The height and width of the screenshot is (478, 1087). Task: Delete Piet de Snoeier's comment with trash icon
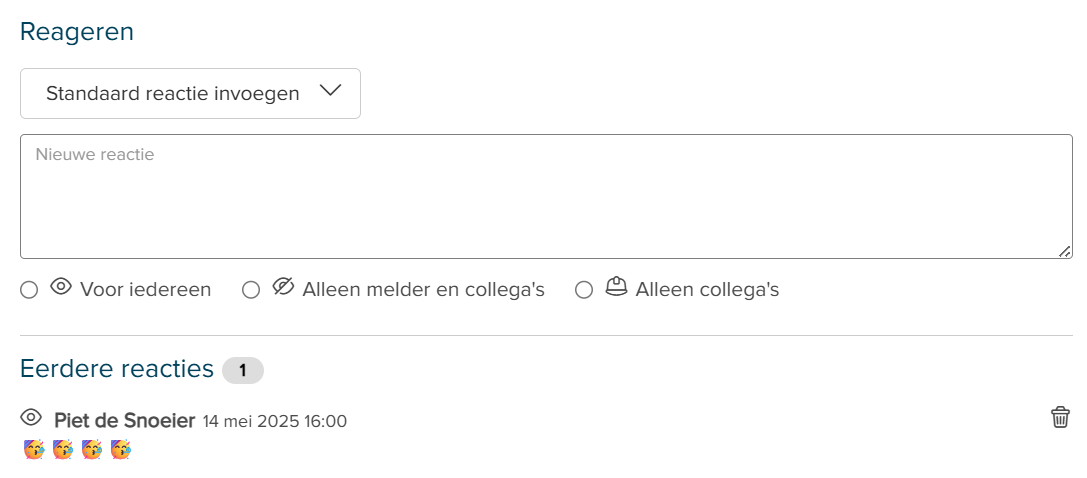1060,418
